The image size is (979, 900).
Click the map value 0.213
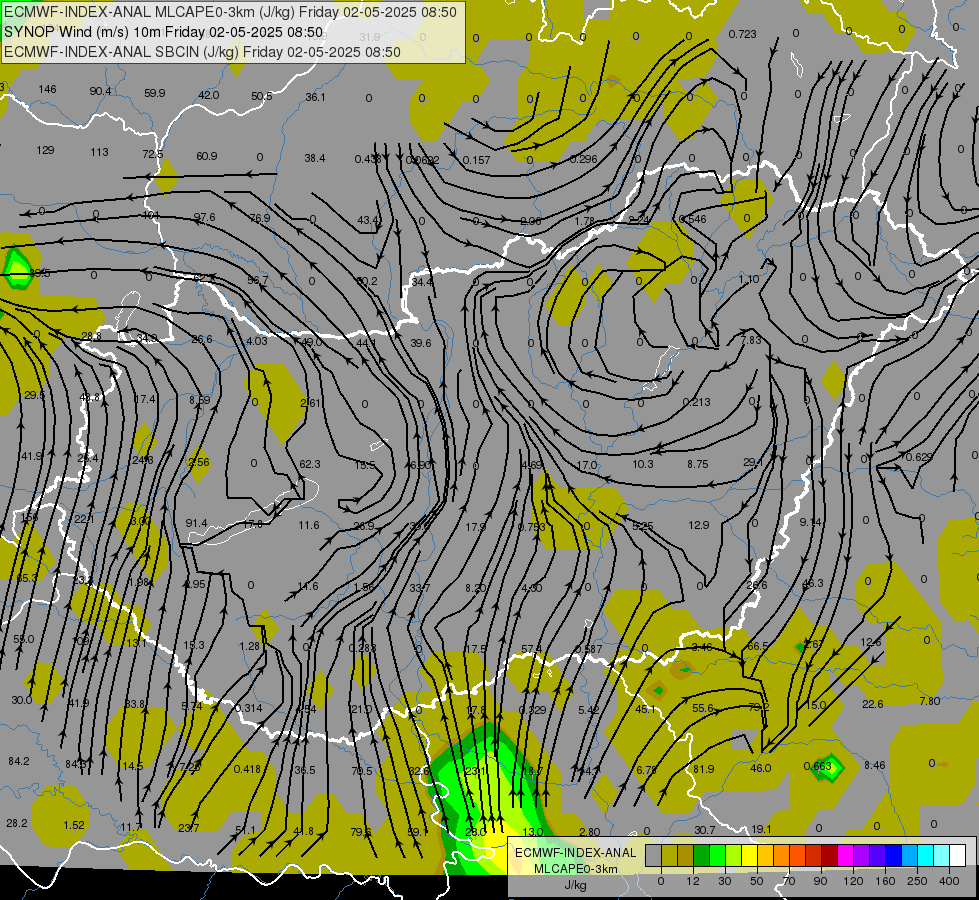point(697,402)
